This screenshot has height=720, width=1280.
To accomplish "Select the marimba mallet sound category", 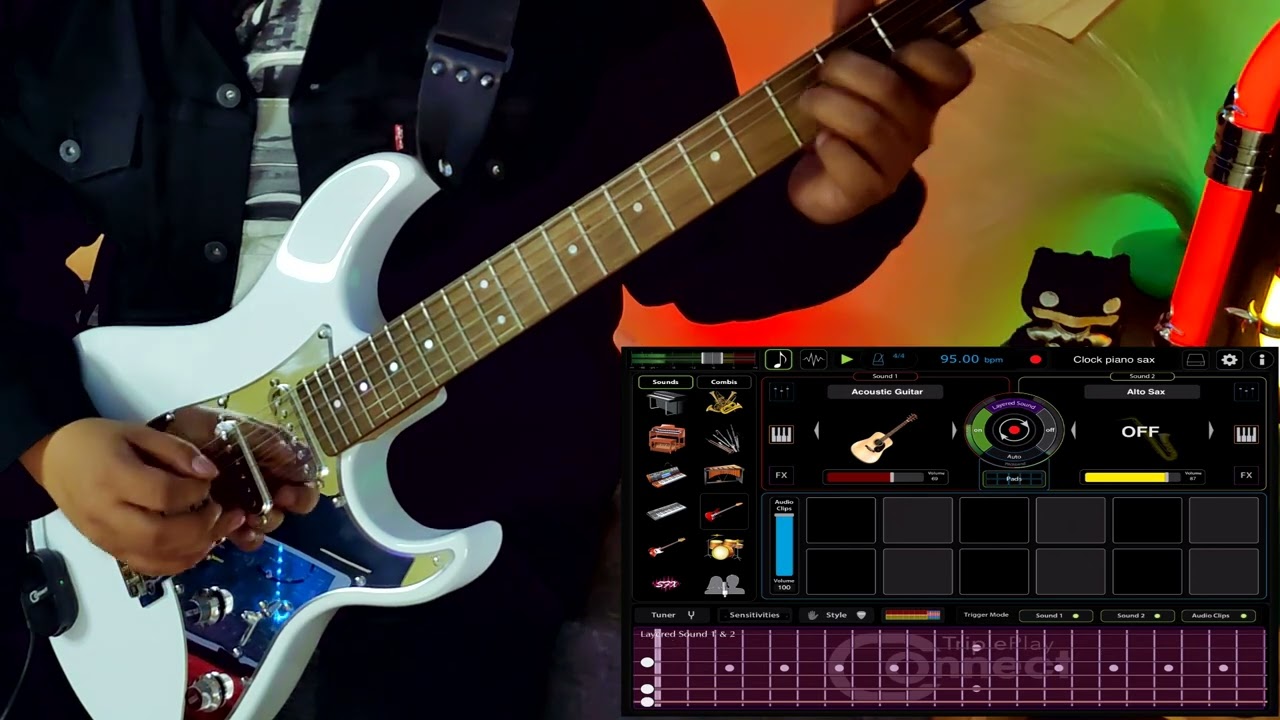I will coord(724,476).
